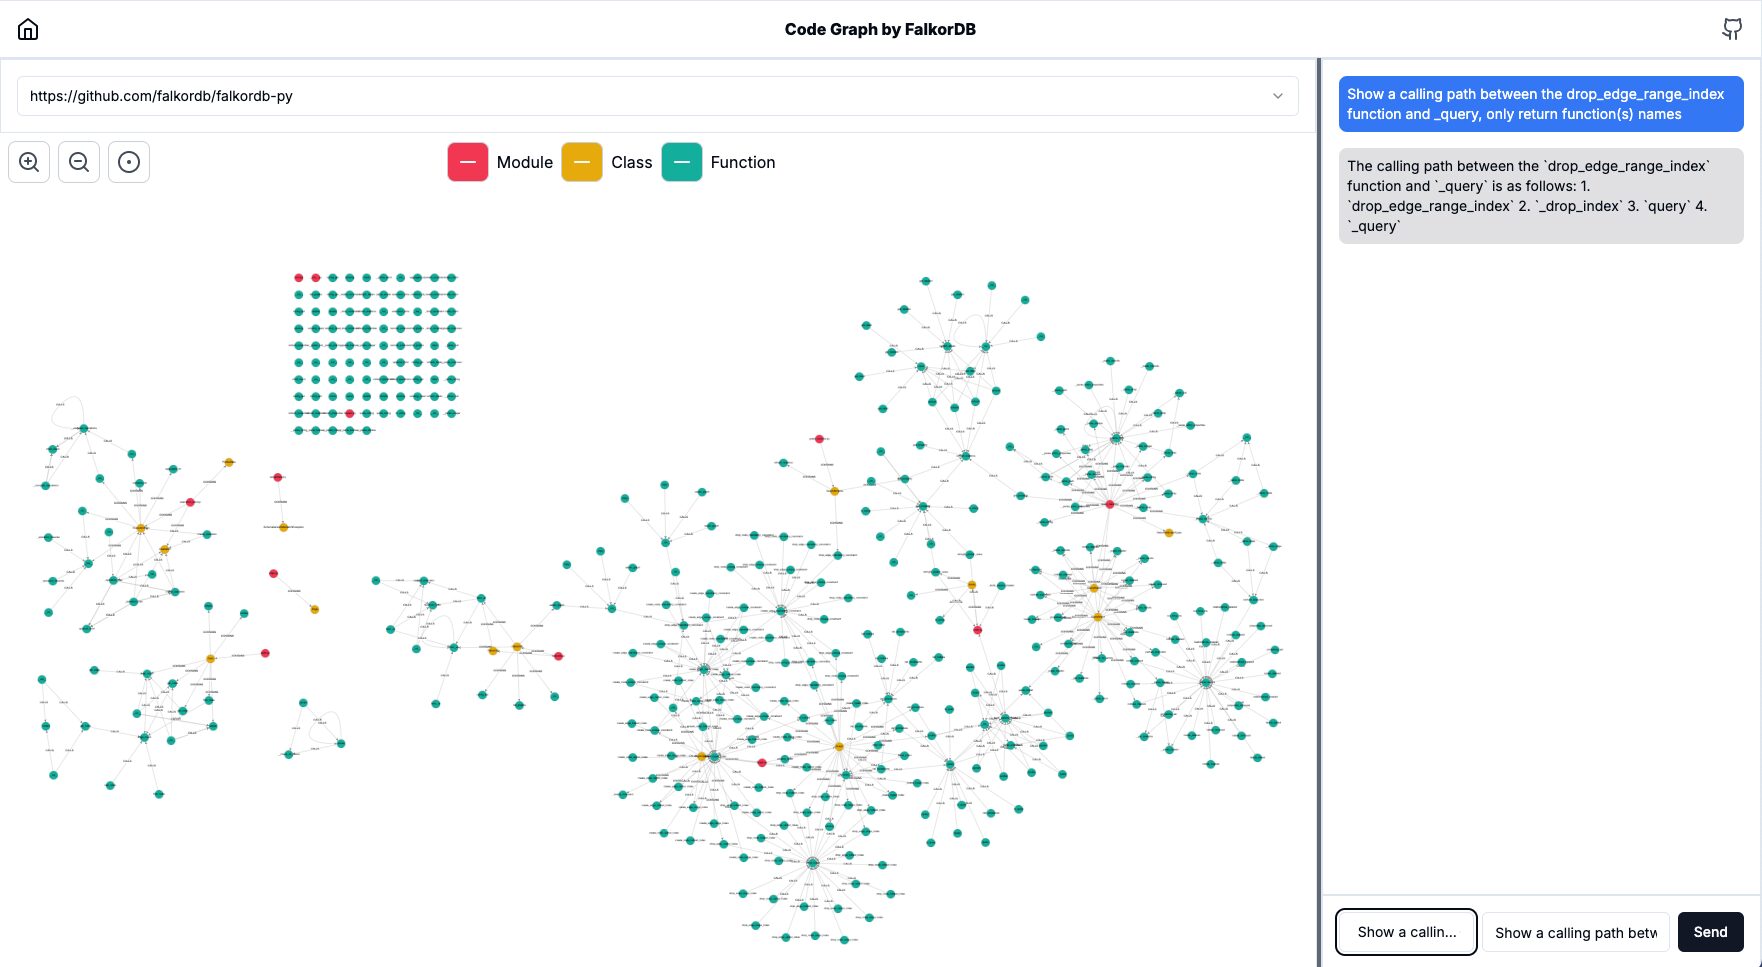The width and height of the screenshot is (1762, 967).
Task: Send the chat message
Action: point(1710,932)
